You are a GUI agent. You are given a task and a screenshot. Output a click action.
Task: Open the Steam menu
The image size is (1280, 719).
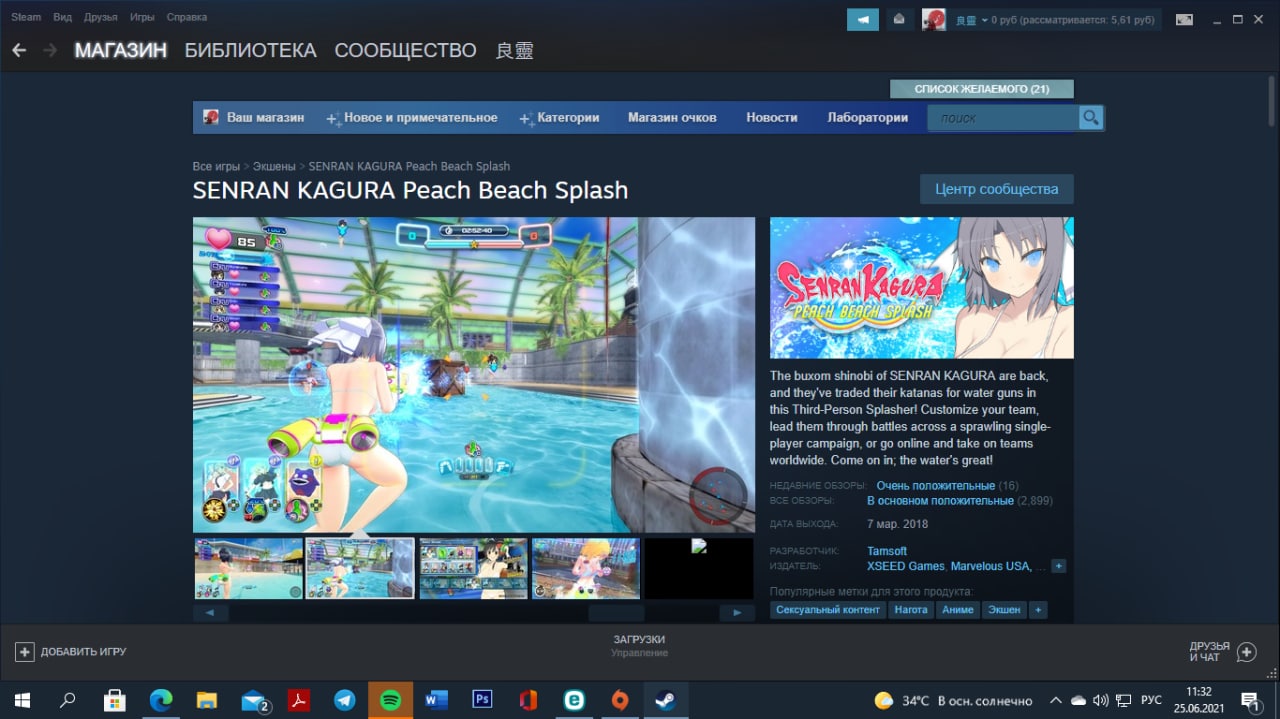26,17
